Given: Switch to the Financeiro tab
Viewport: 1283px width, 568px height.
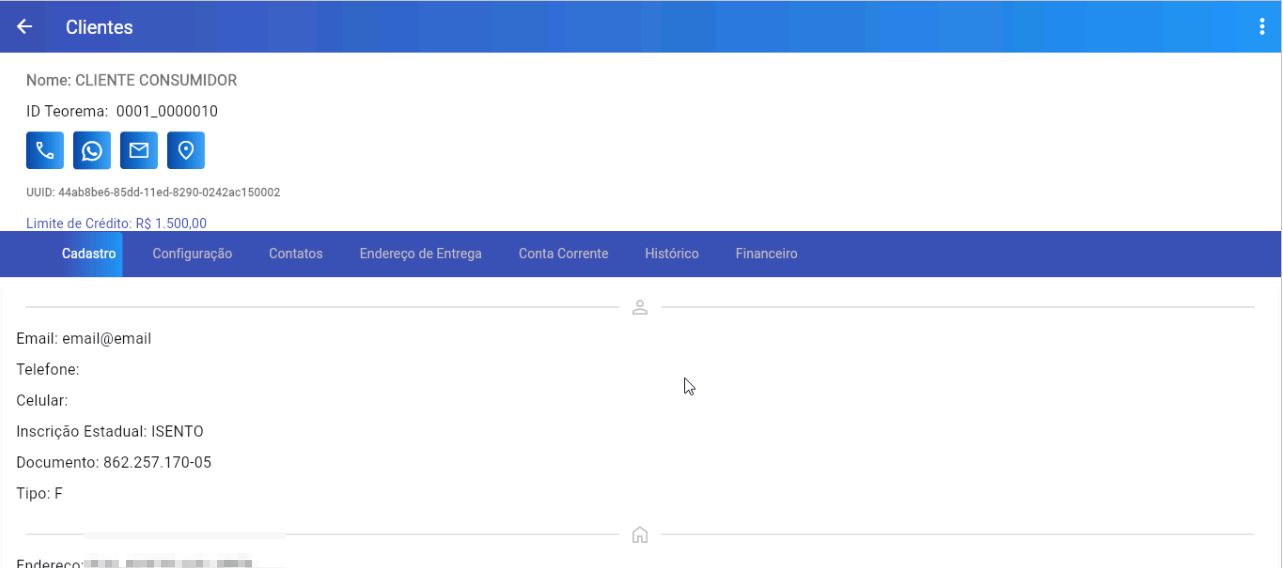Looking at the screenshot, I should [767, 254].
